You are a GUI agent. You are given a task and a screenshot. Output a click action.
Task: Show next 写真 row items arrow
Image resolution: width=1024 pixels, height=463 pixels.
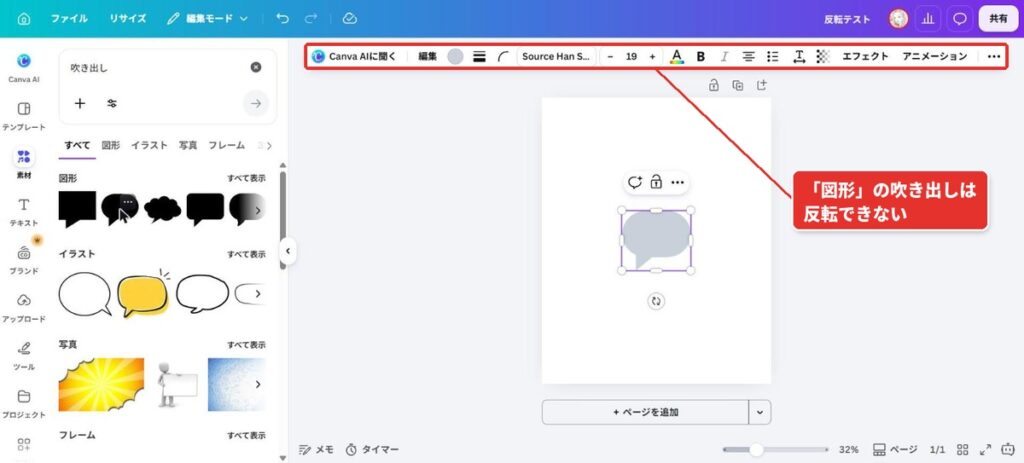click(x=257, y=384)
